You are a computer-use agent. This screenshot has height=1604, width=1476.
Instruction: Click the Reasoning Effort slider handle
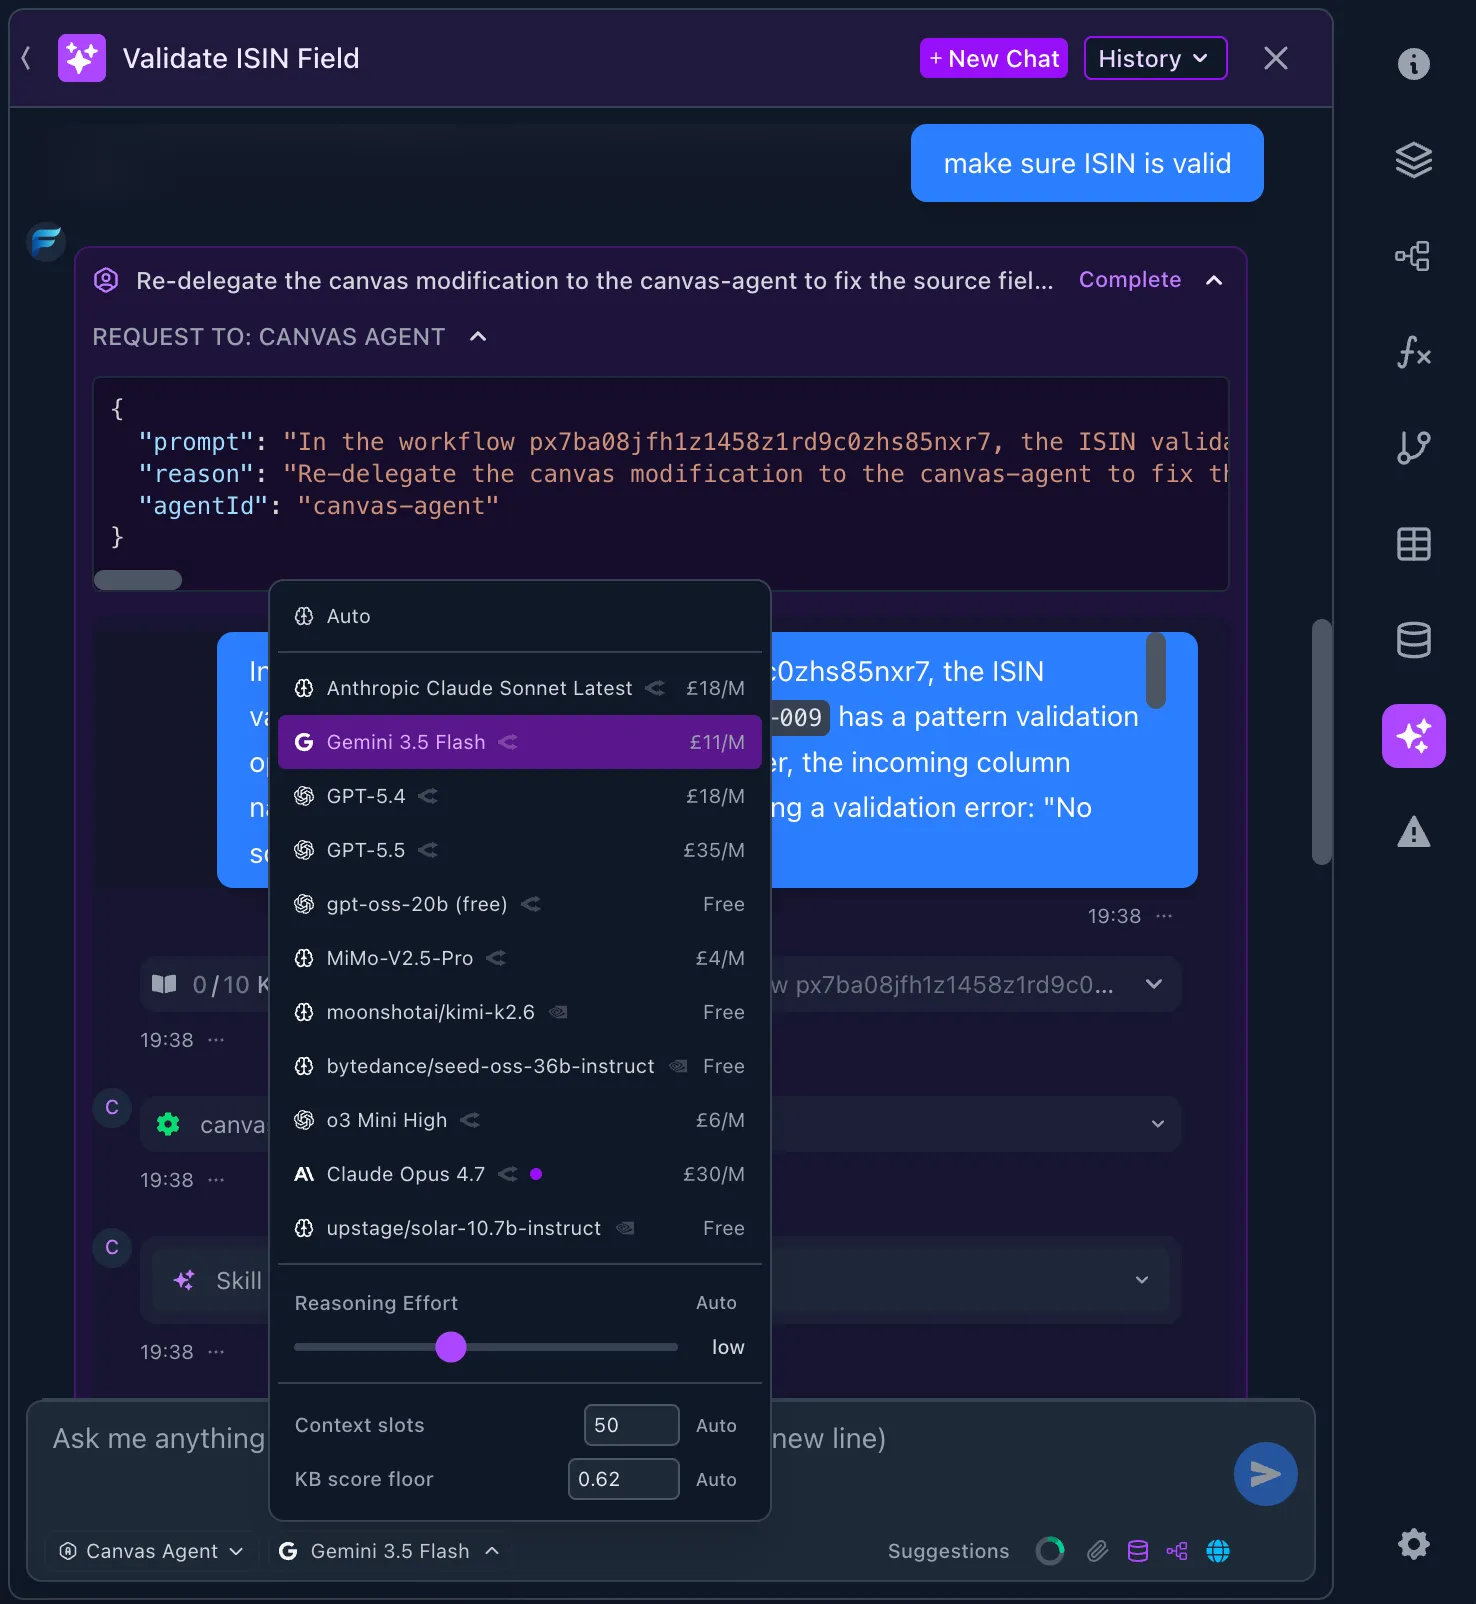click(451, 1347)
